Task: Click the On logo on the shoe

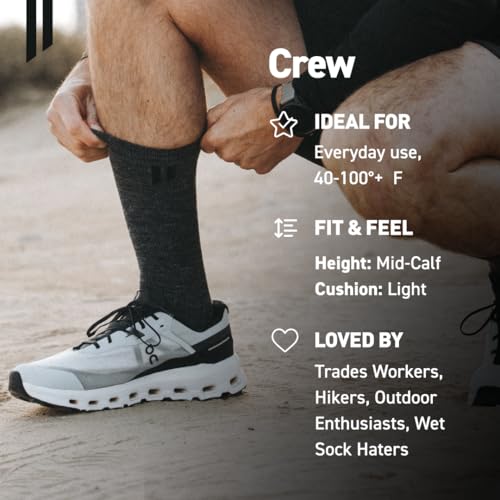Action: click(x=152, y=354)
